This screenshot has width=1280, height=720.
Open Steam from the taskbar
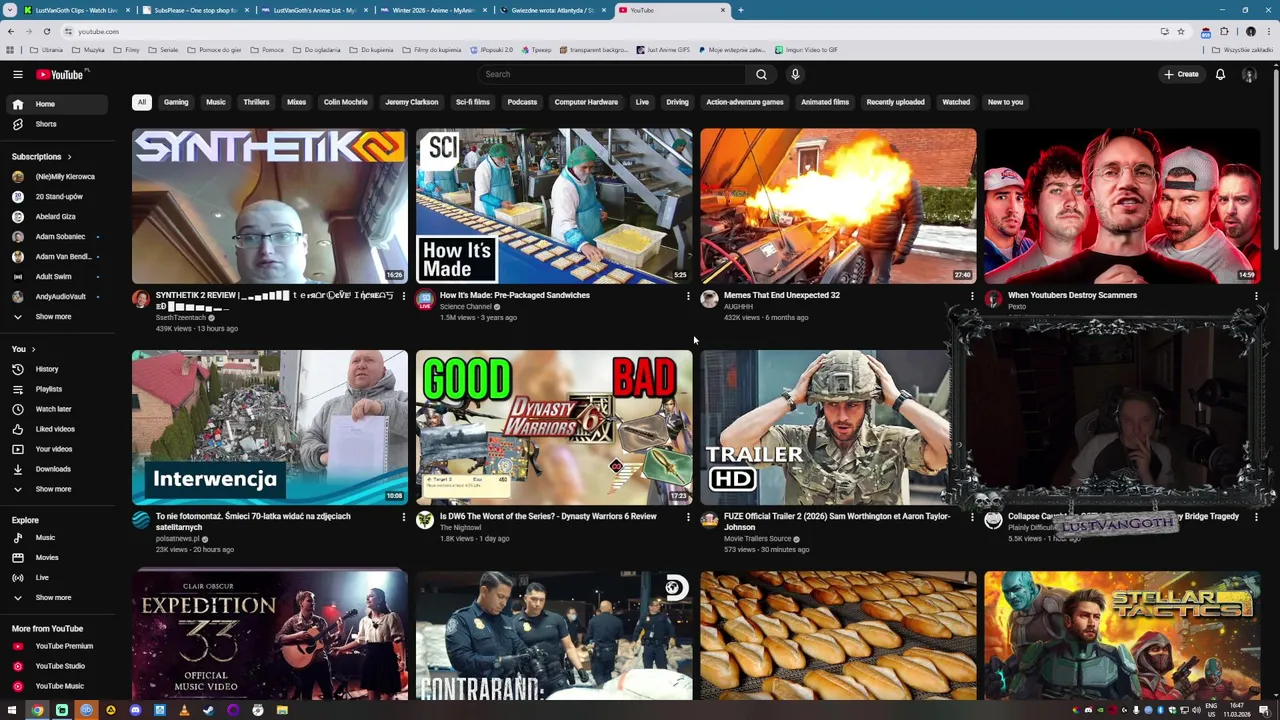pos(208,710)
